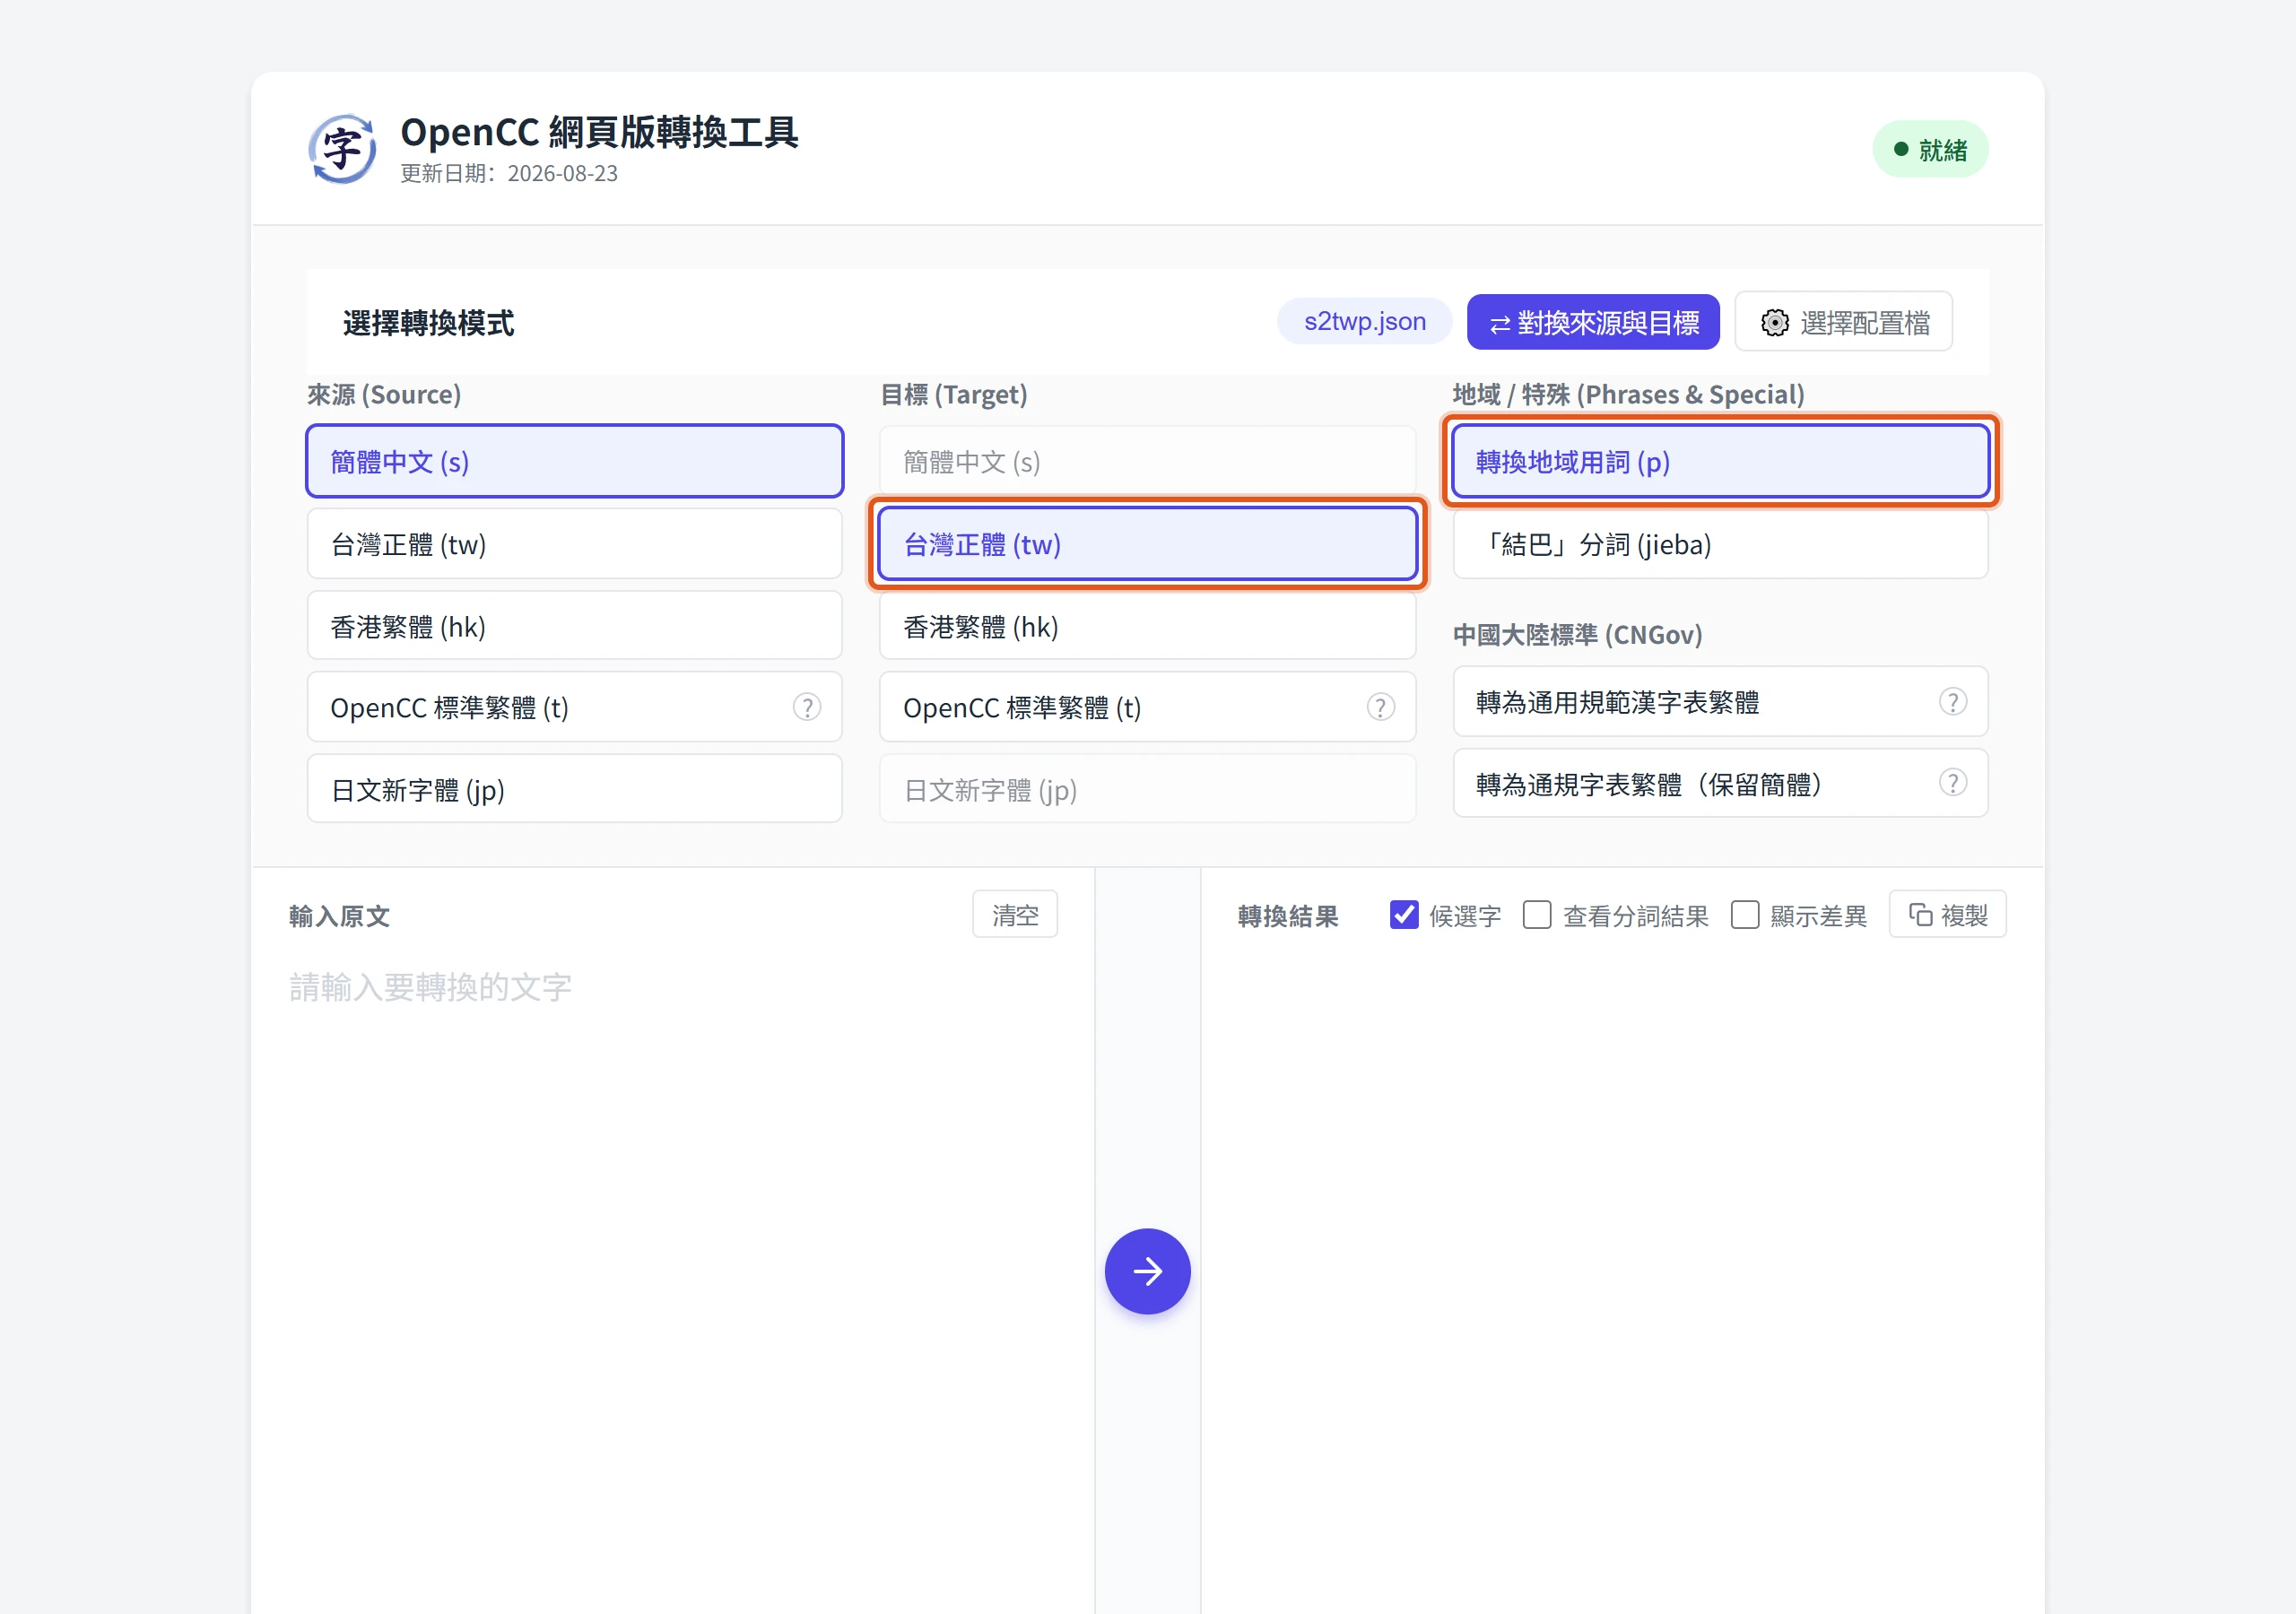2296x1614 pixels.
Task: Choose target OpenCC 標準繁體 (t)
Action: coord(1147,707)
